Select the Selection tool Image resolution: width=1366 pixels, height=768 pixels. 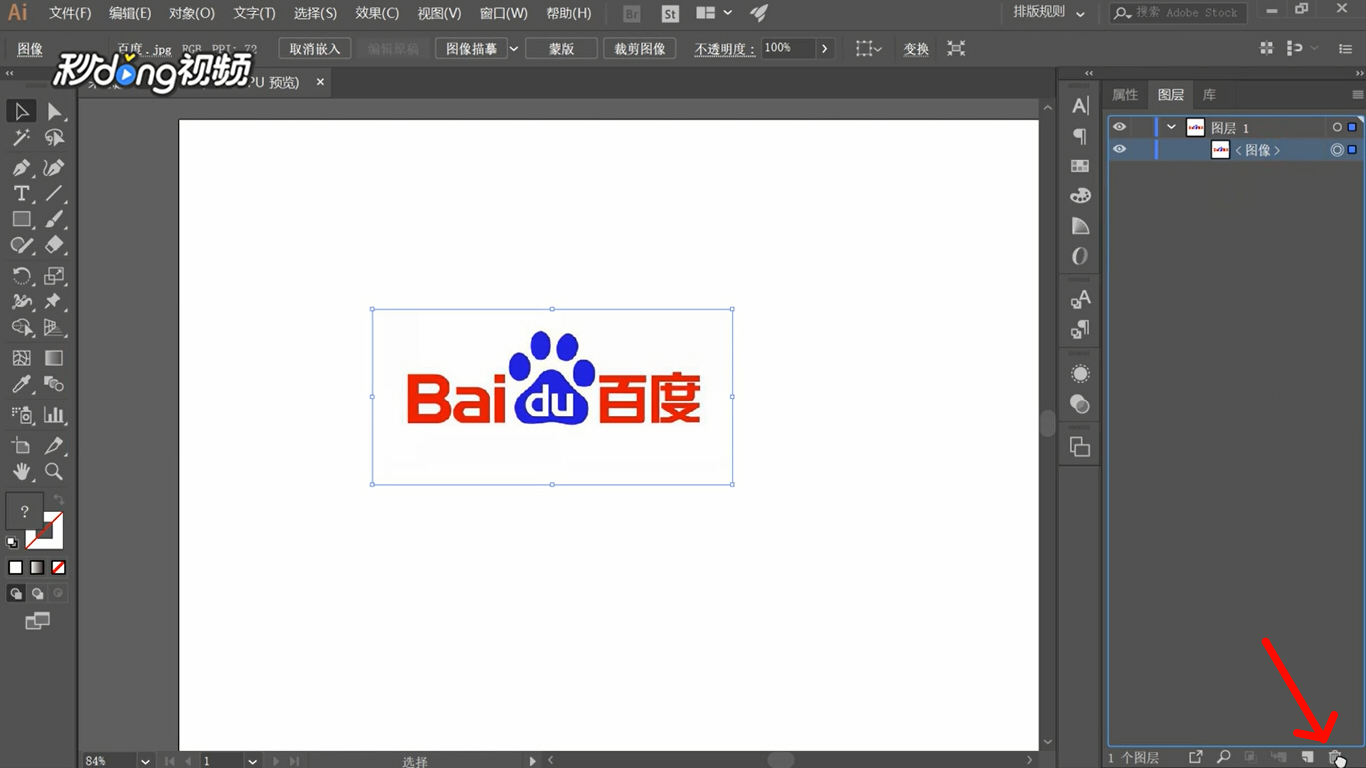[x=20, y=110]
